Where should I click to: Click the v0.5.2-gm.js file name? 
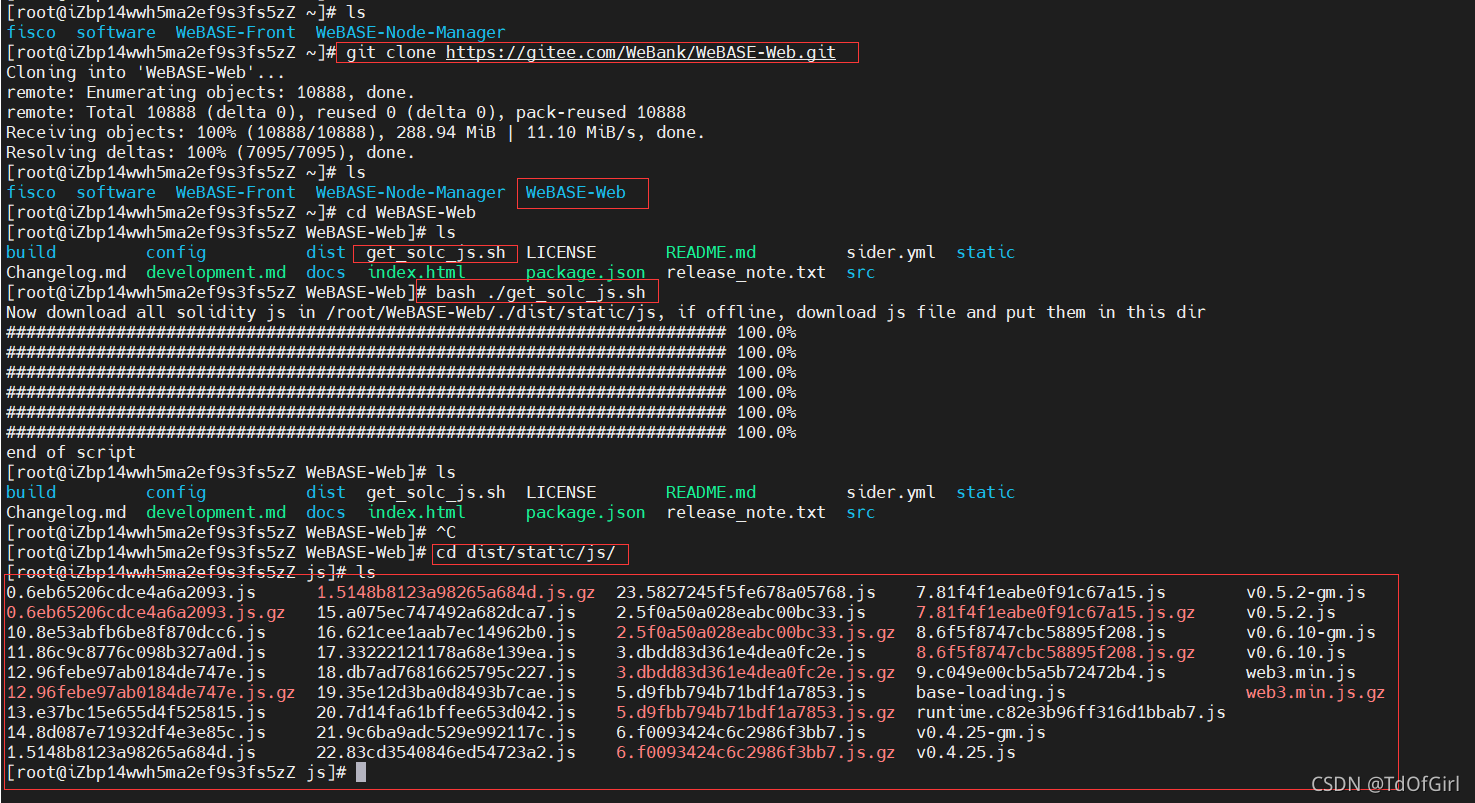tap(1306, 592)
